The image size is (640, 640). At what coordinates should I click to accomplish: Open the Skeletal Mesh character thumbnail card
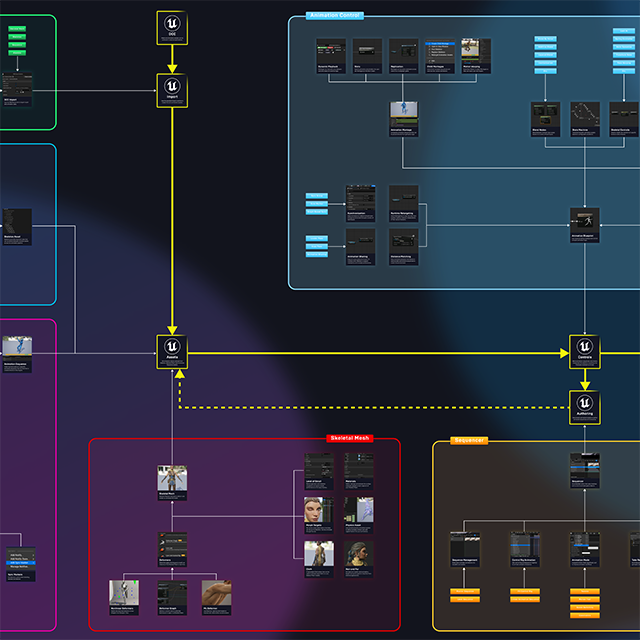pos(172,482)
